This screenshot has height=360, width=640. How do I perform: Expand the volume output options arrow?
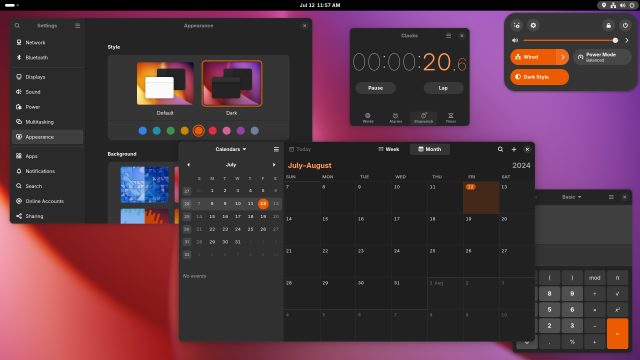pyautogui.click(x=627, y=40)
